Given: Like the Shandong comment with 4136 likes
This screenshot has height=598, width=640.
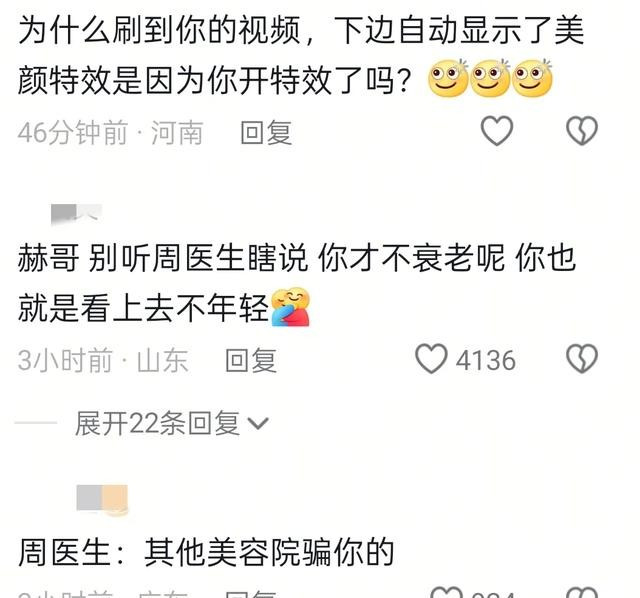Looking at the screenshot, I should pos(431,359).
